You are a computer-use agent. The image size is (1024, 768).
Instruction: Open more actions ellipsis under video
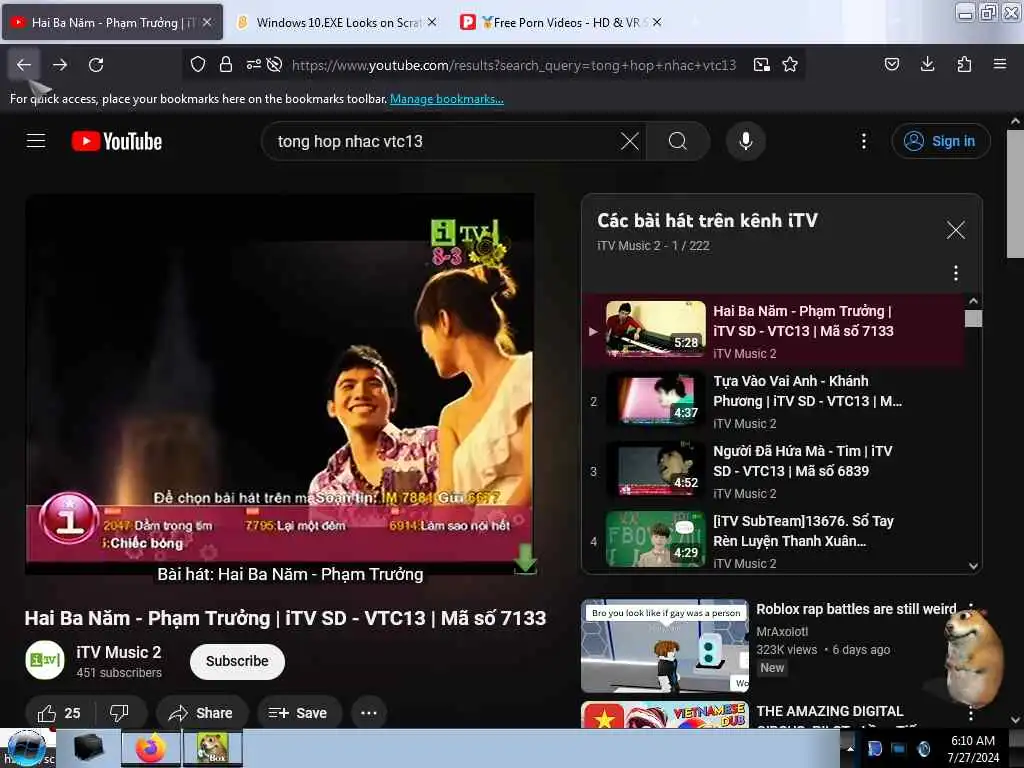click(369, 713)
